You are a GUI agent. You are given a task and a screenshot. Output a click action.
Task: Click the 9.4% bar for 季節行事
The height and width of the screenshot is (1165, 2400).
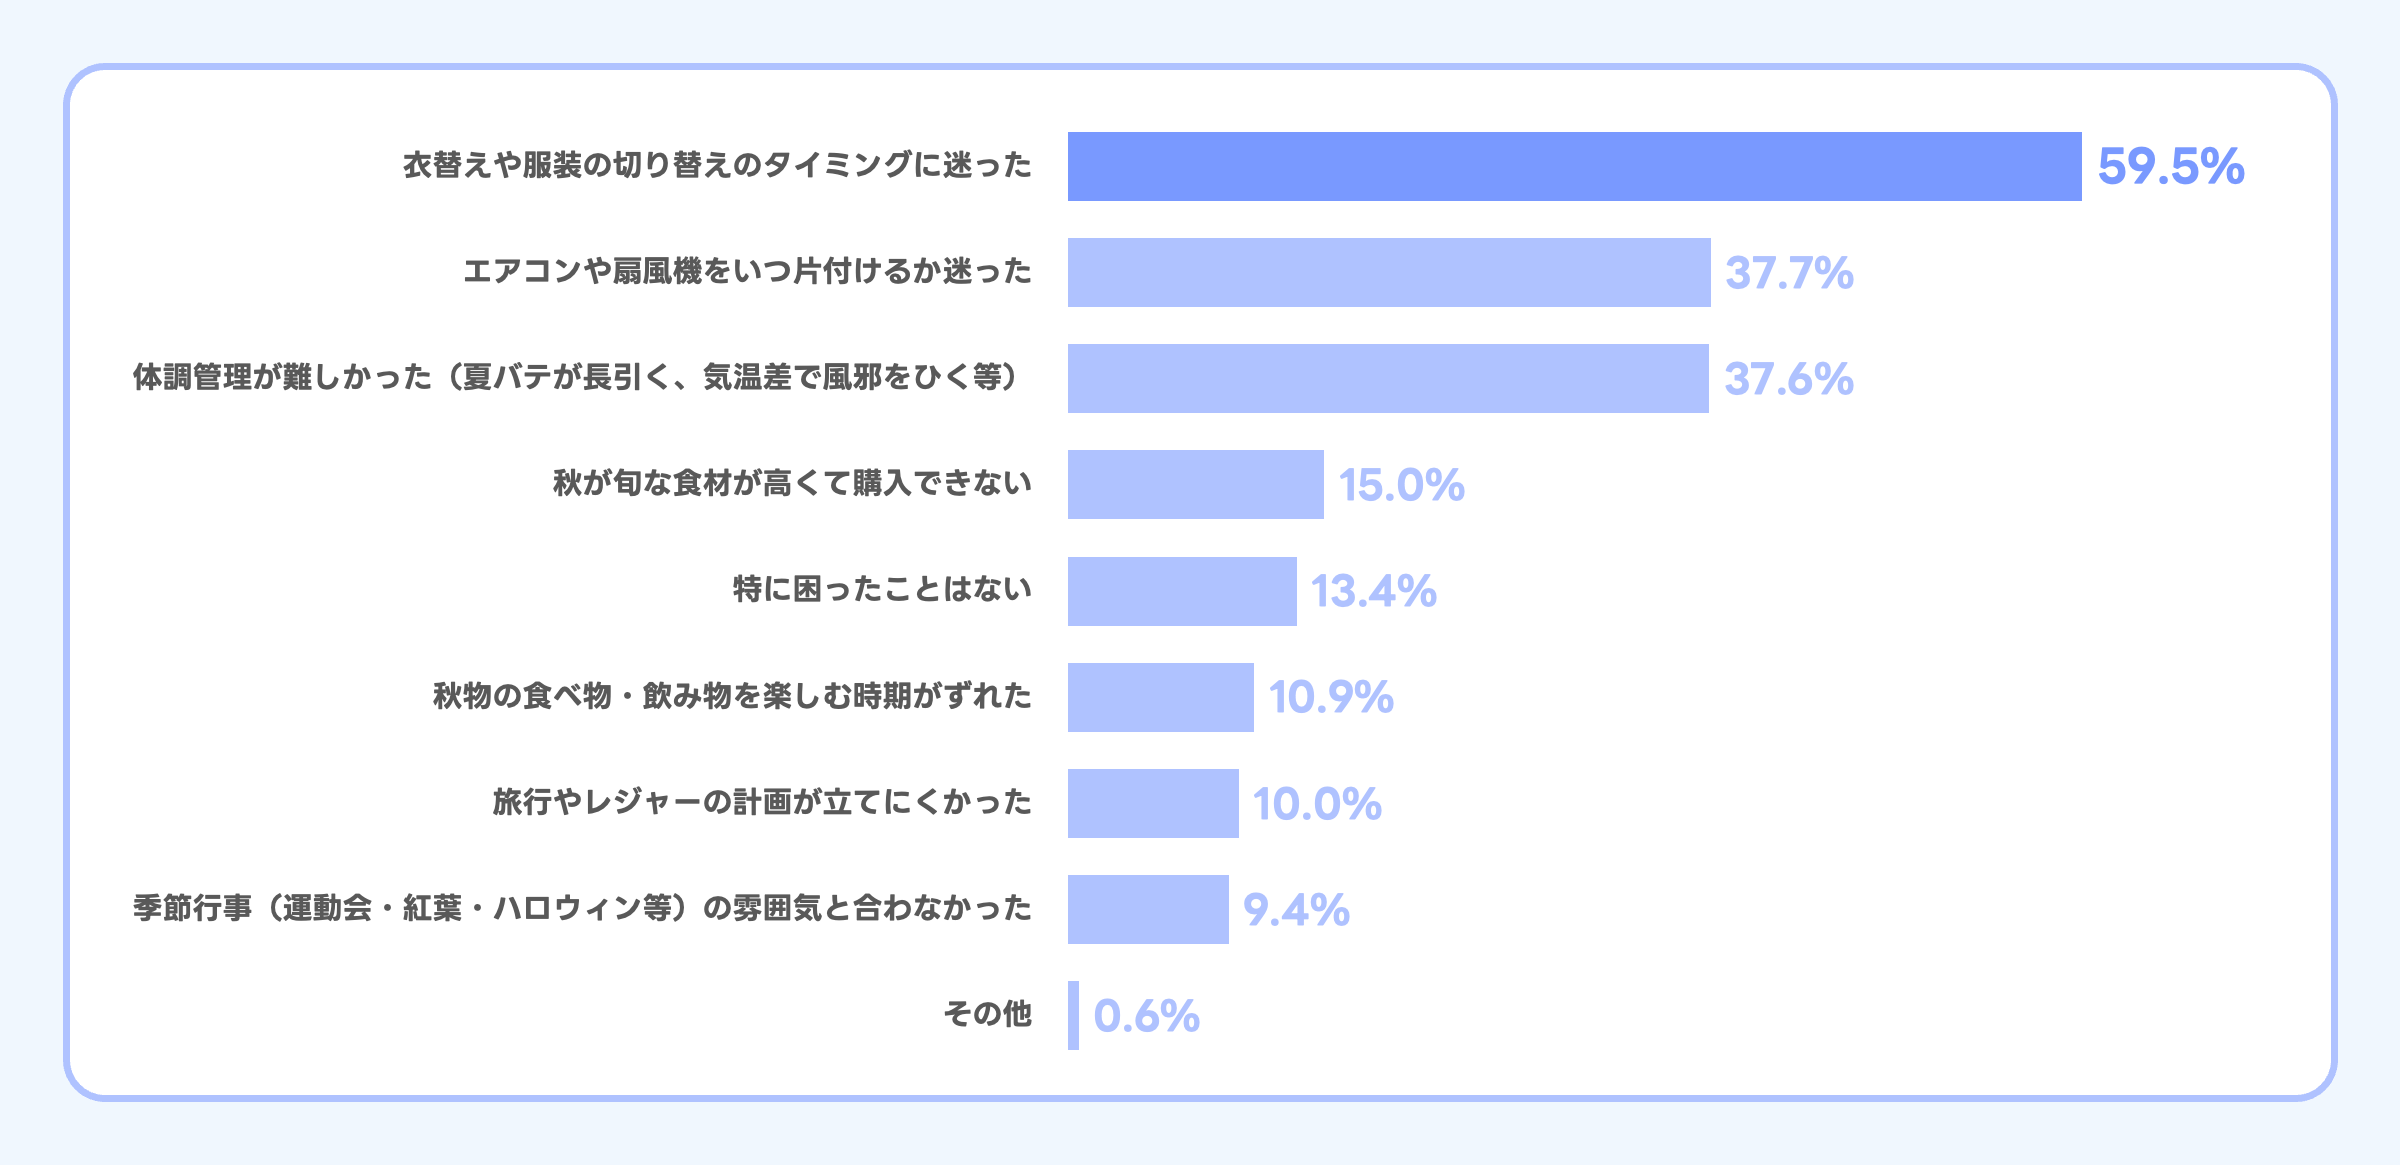1148,909
